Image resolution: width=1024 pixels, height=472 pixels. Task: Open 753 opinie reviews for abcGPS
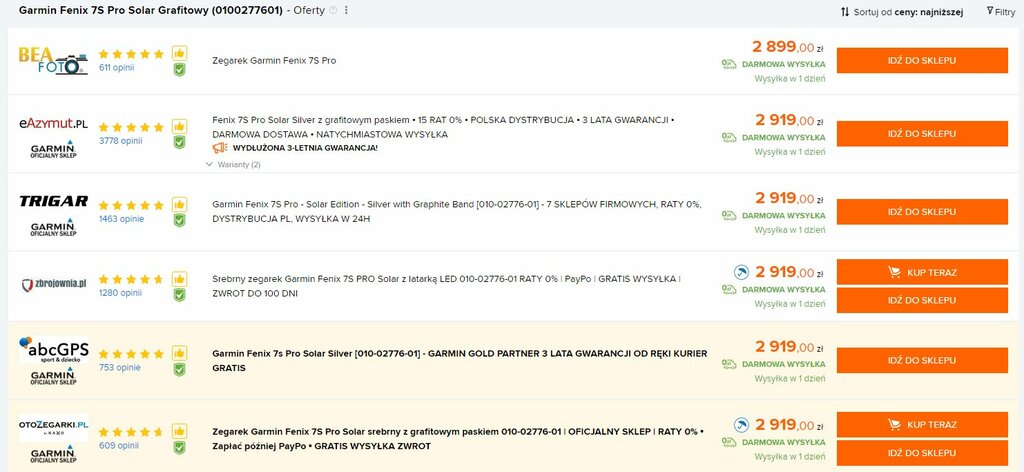120,368
